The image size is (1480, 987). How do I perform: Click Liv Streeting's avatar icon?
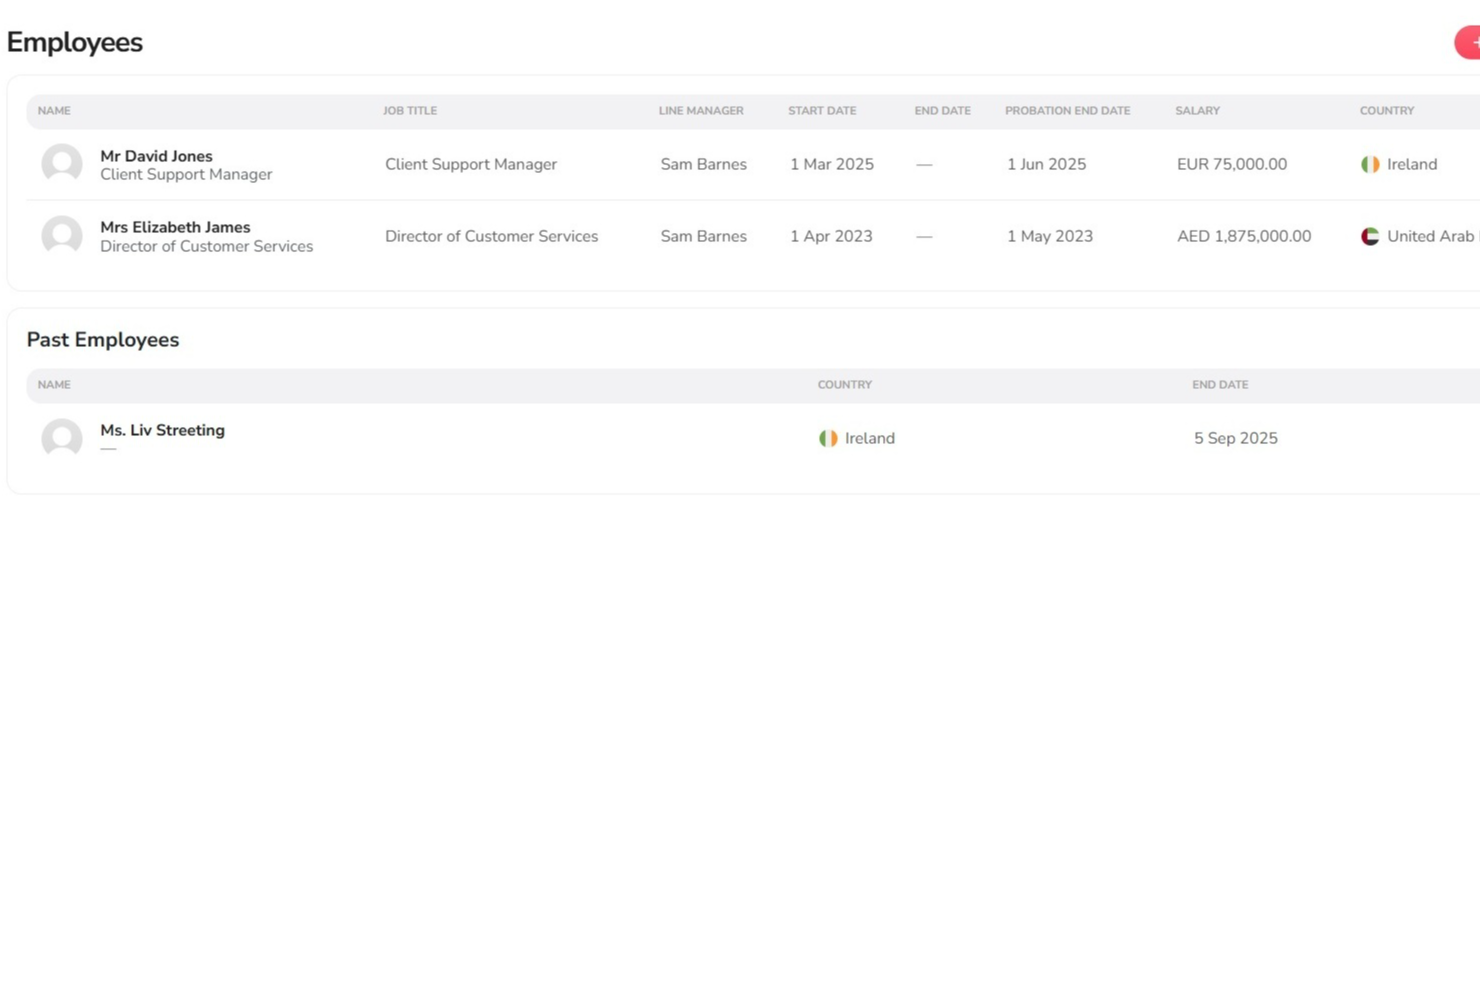click(x=61, y=438)
